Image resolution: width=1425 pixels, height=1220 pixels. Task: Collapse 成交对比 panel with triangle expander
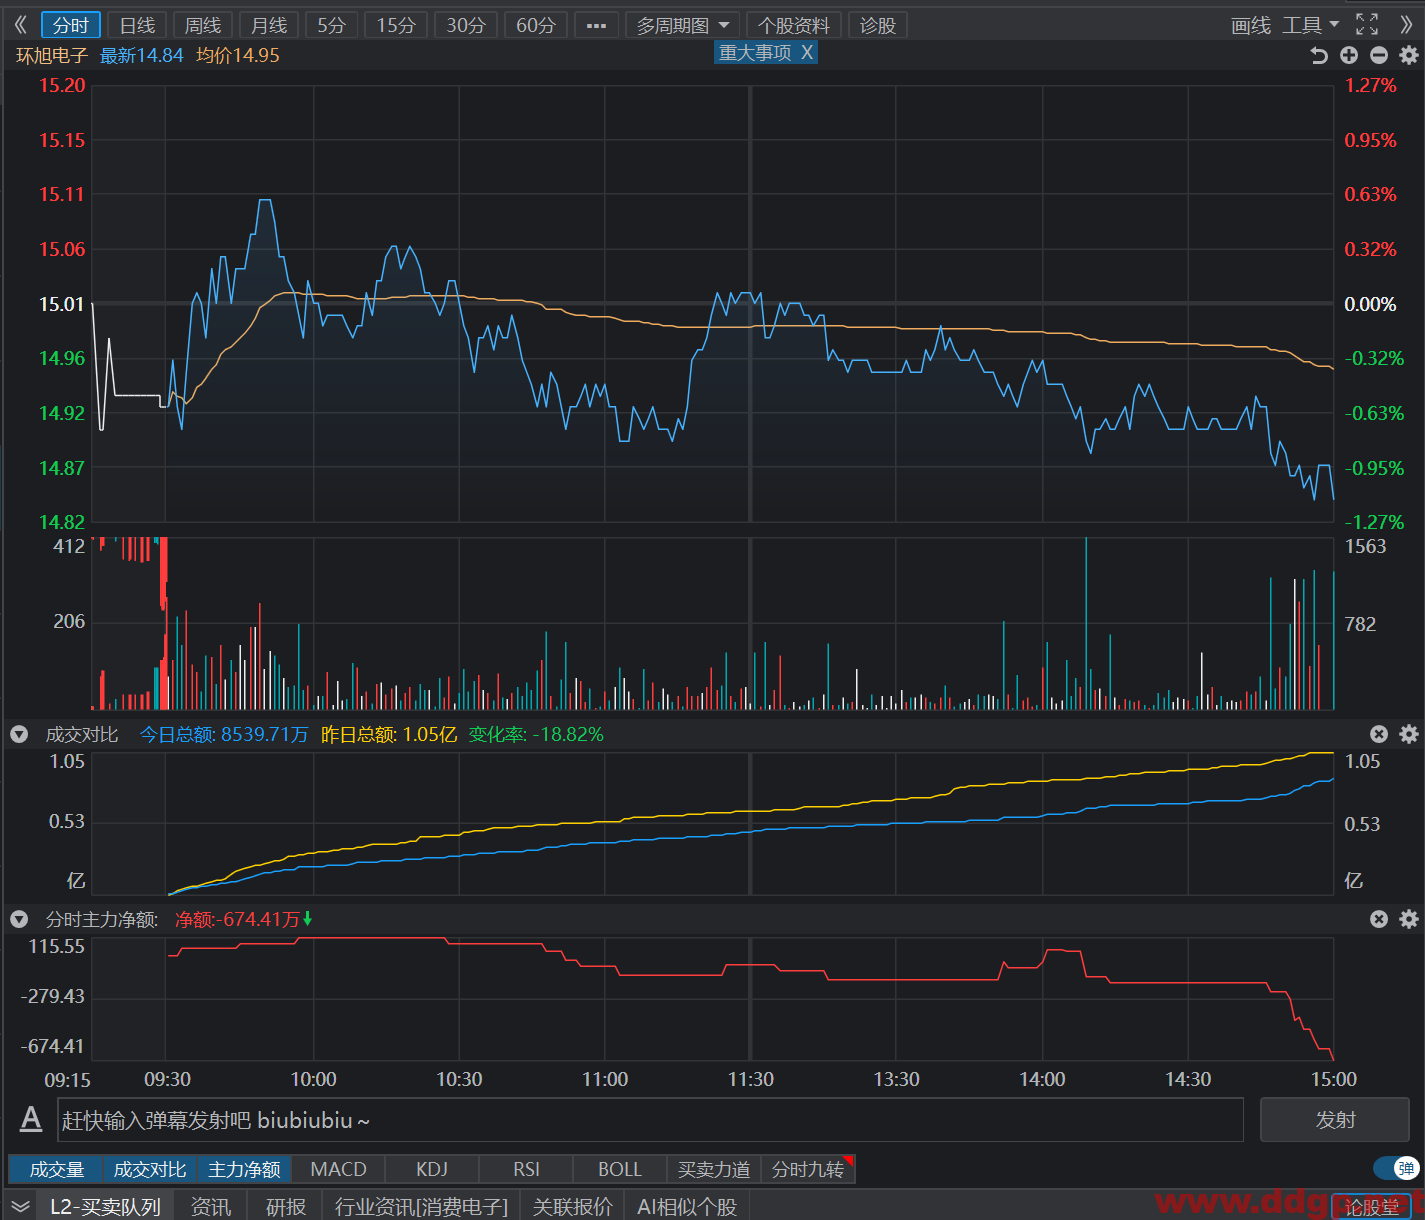[x=19, y=735]
